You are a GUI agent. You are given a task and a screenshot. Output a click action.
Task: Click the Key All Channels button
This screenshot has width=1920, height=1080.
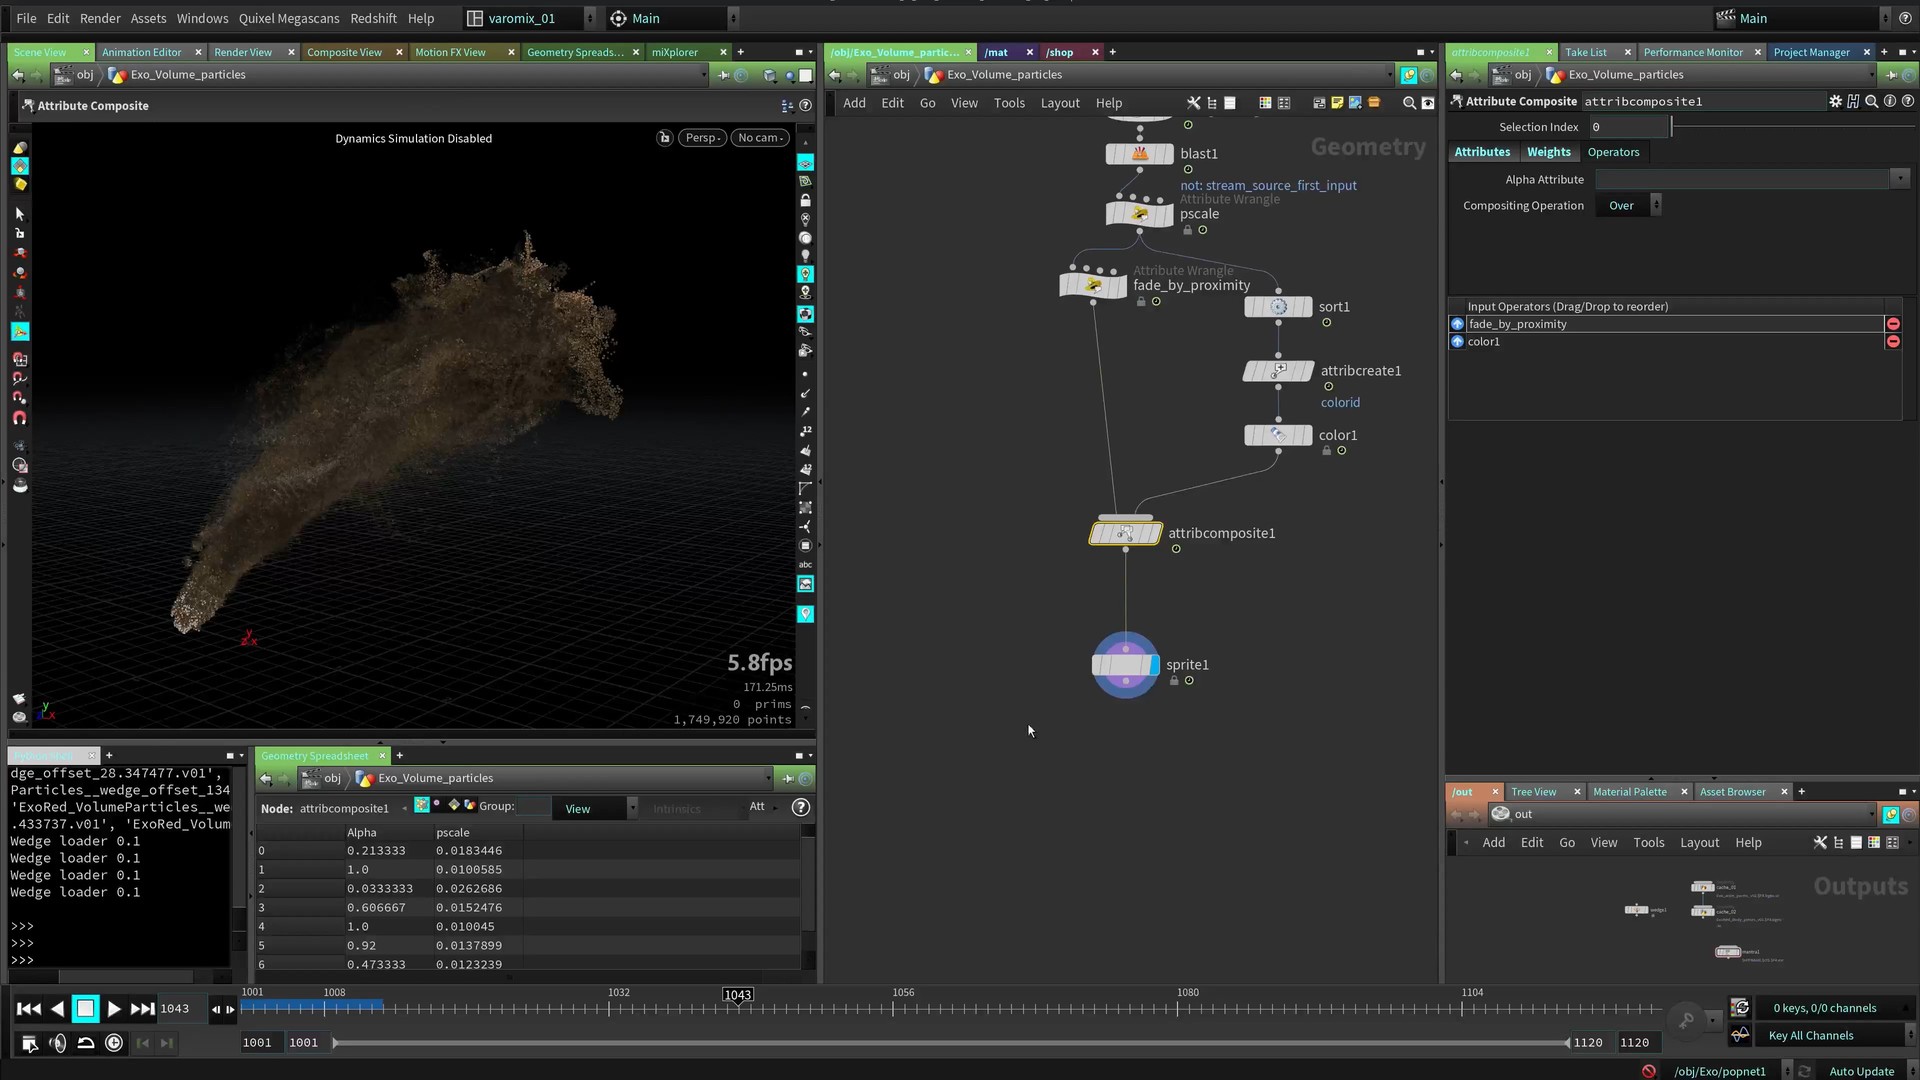pyautogui.click(x=1810, y=1036)
